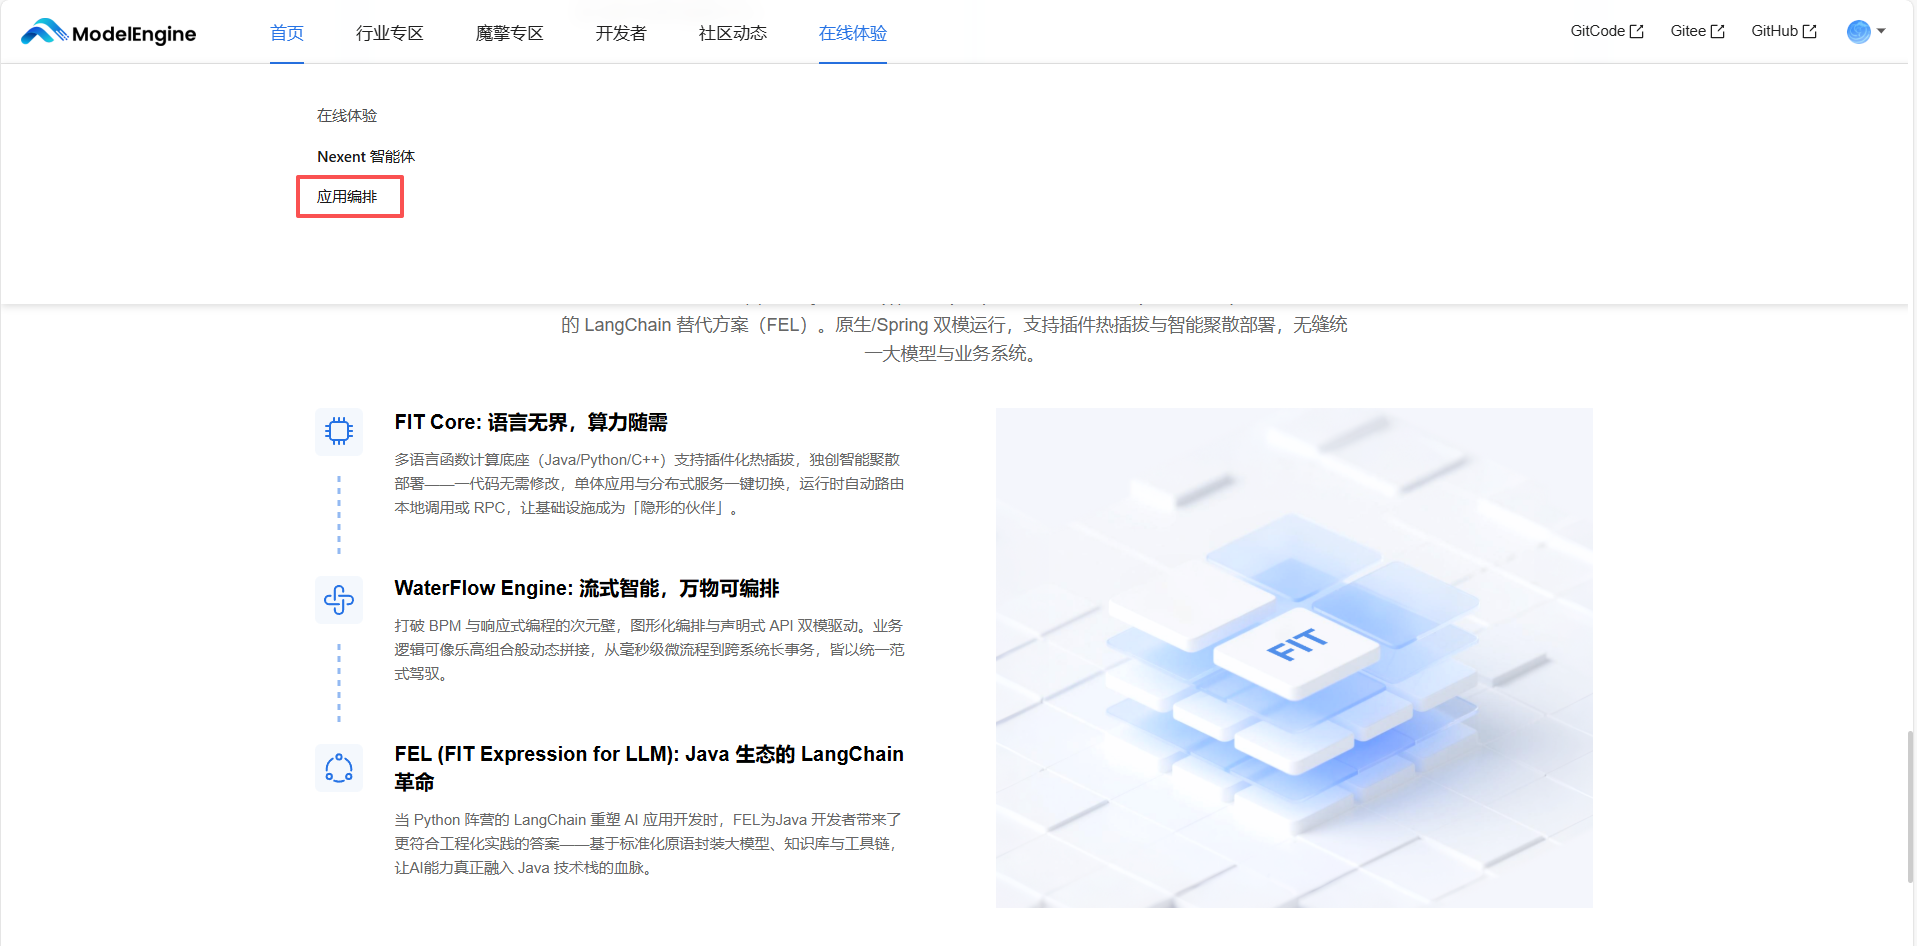The image size is (1917, 946).
Task: Click the external link icon beside GitCode
Action: pos(1638,30)
